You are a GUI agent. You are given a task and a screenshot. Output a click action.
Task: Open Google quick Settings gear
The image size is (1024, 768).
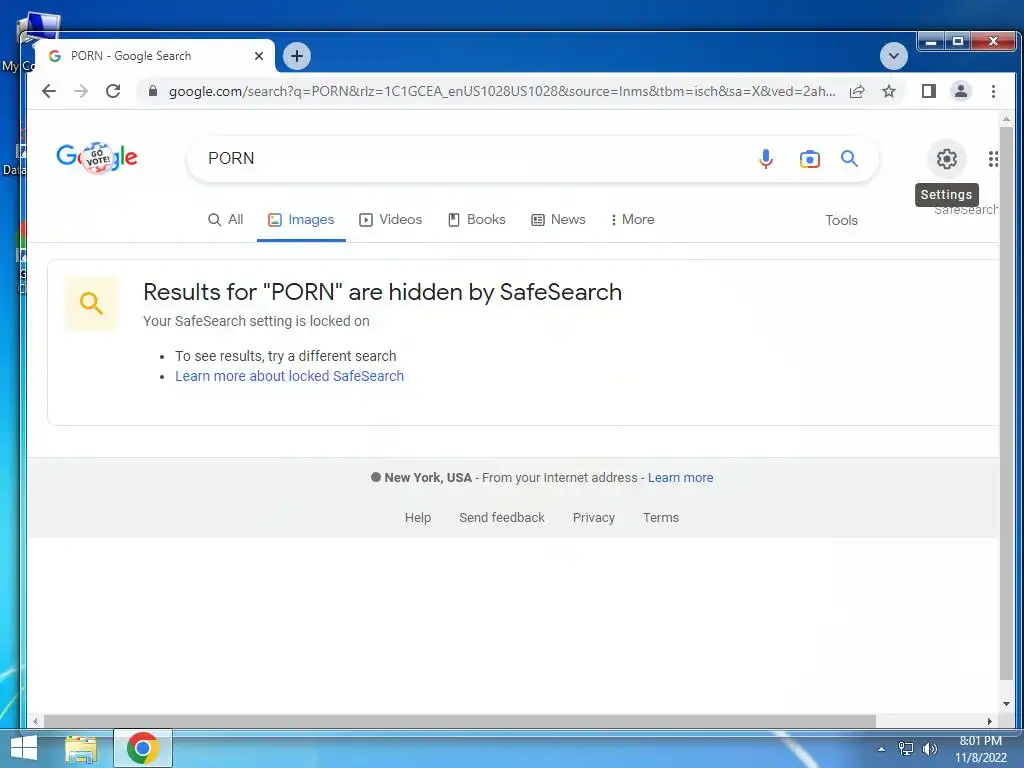click(x=946, y=159)
